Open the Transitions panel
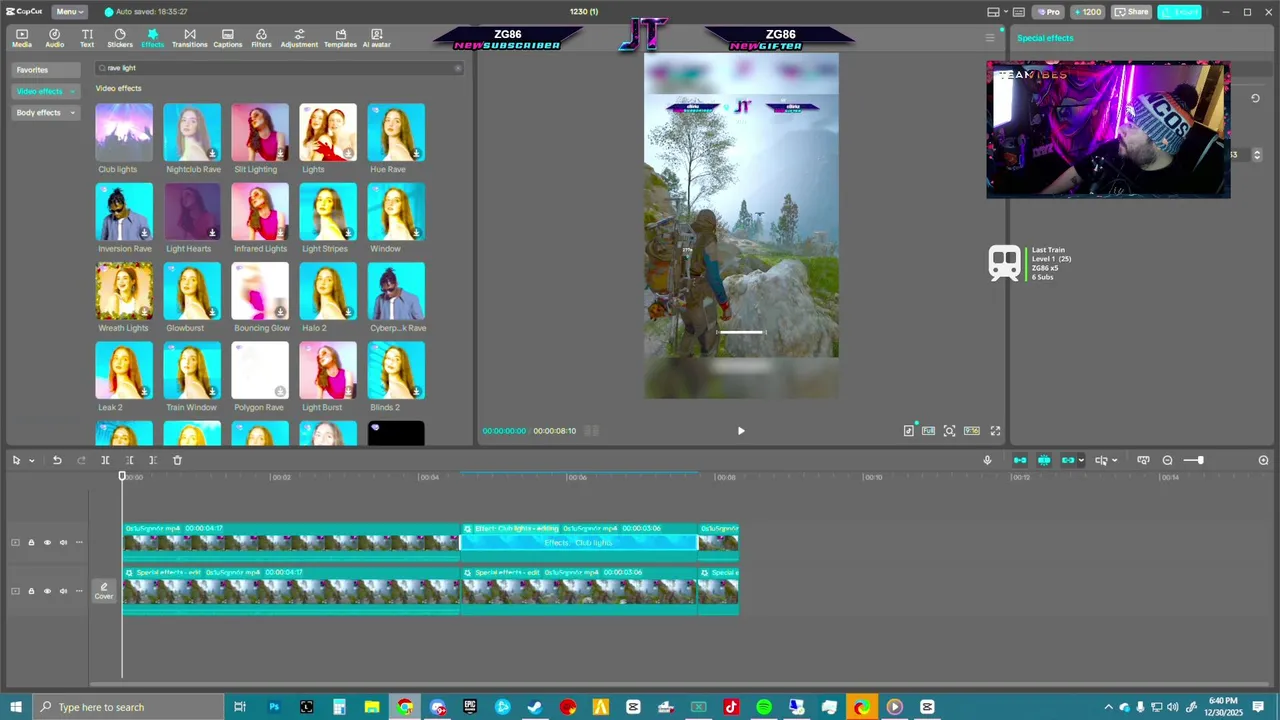 click(189, 38)
